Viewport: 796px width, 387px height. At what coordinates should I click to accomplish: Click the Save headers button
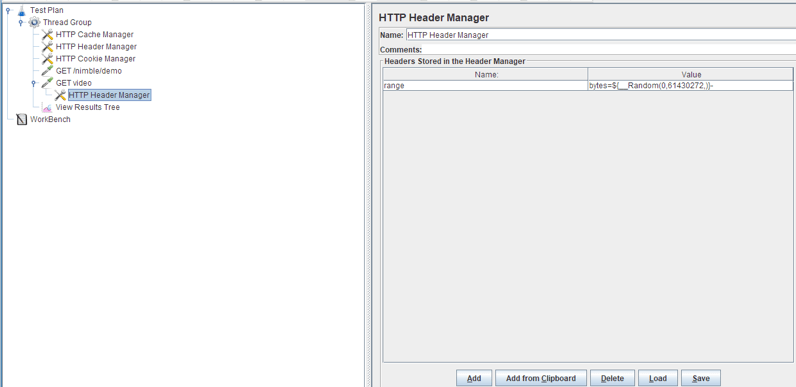(701, 378)
